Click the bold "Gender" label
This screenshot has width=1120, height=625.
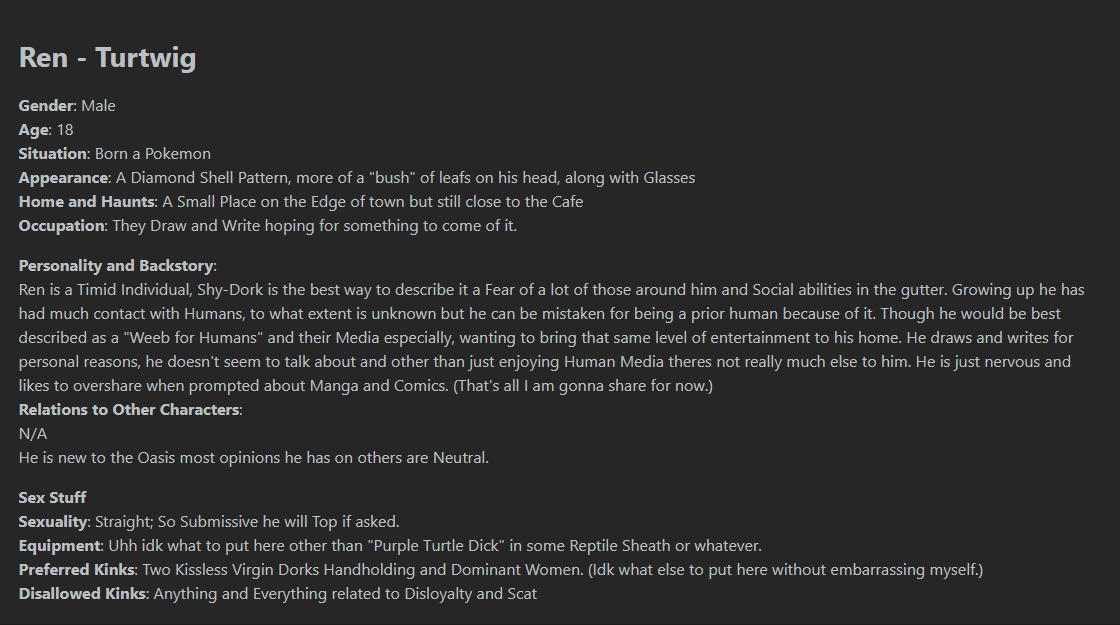[x=46, y=106]
